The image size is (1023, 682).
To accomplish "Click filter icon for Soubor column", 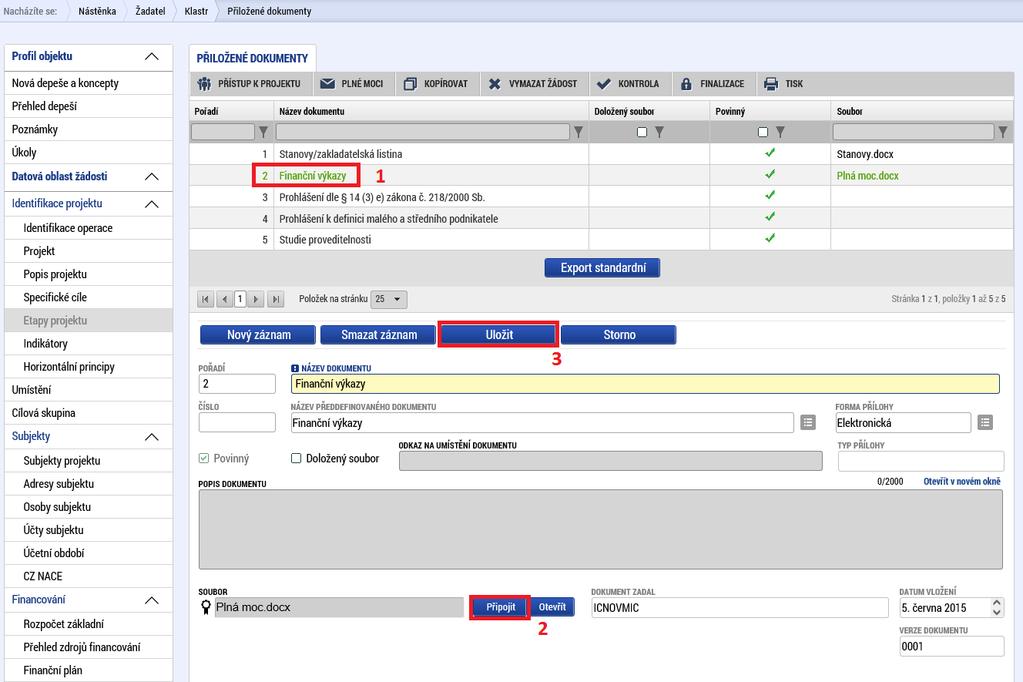I will [x=1003, y=132].
